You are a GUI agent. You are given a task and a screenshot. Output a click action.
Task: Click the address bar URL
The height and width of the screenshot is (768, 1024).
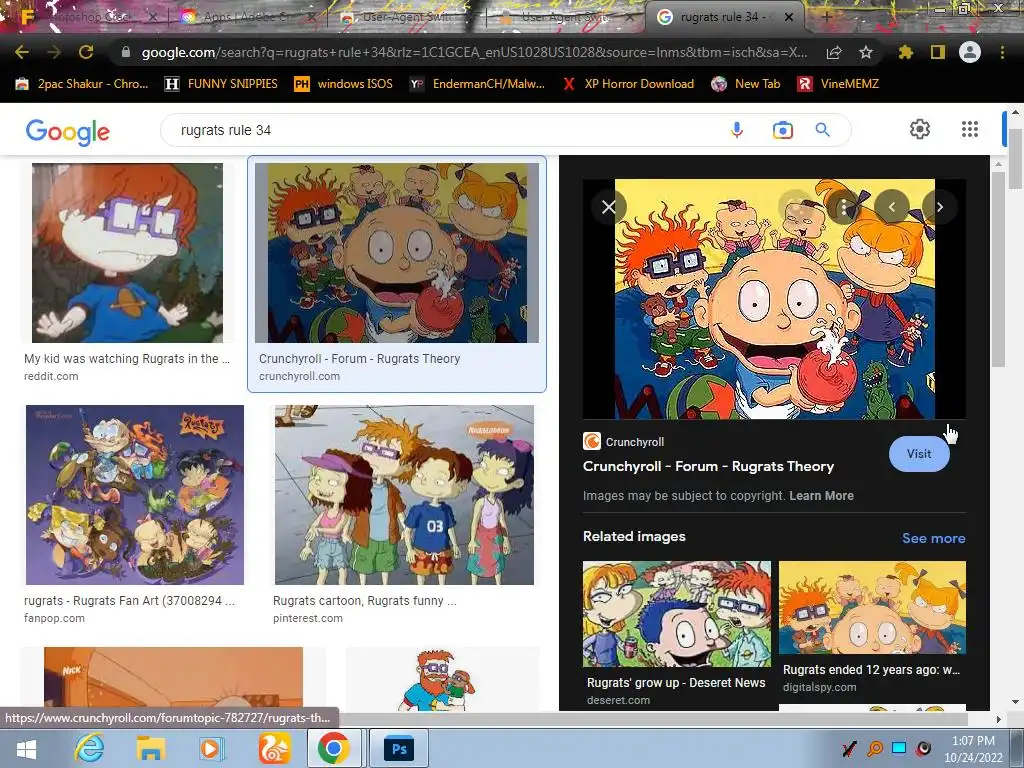474,52
